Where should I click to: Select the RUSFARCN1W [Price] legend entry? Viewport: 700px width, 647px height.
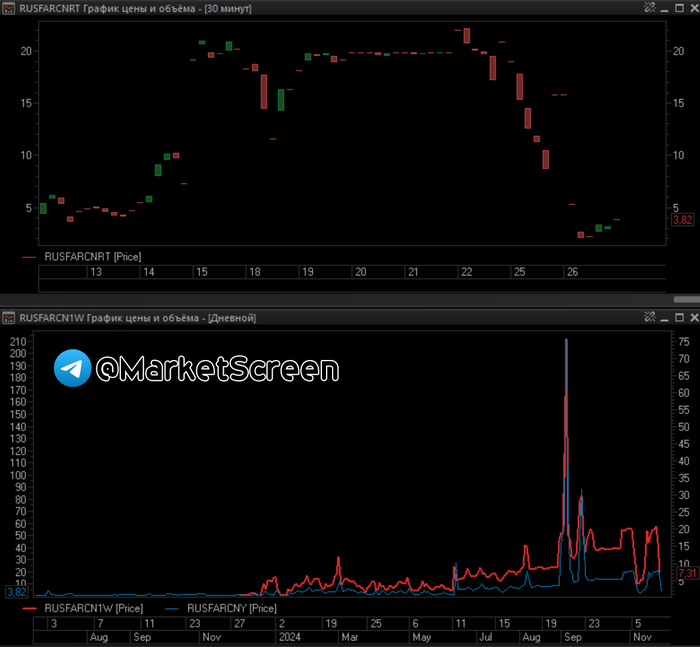point(93,608)
